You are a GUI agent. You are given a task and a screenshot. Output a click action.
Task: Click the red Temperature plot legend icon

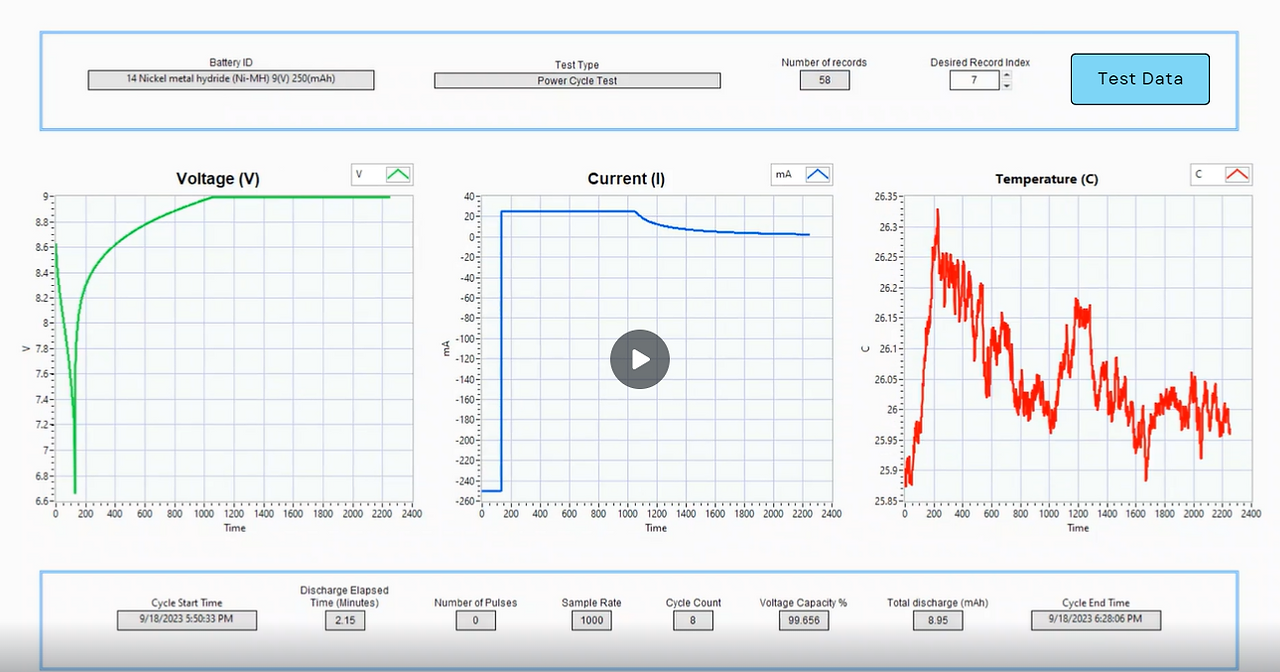tap(1237, 174)
